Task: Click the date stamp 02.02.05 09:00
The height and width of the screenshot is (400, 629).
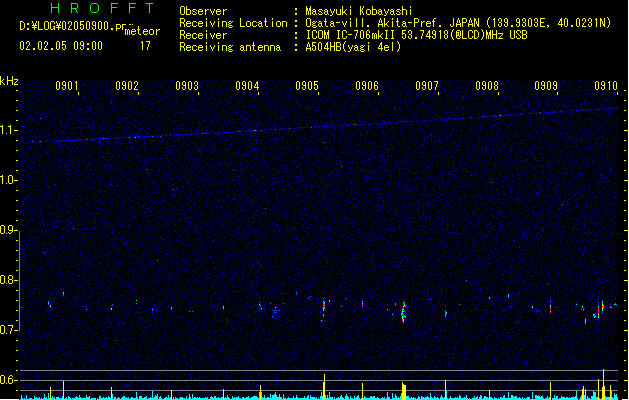Action: coord(61,46)
